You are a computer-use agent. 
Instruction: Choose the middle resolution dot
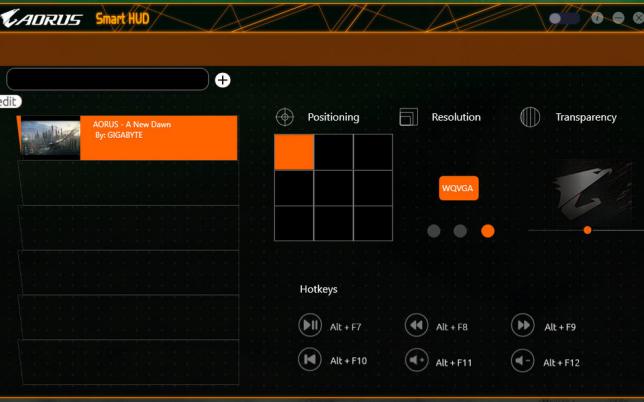(x=460, y=231)
